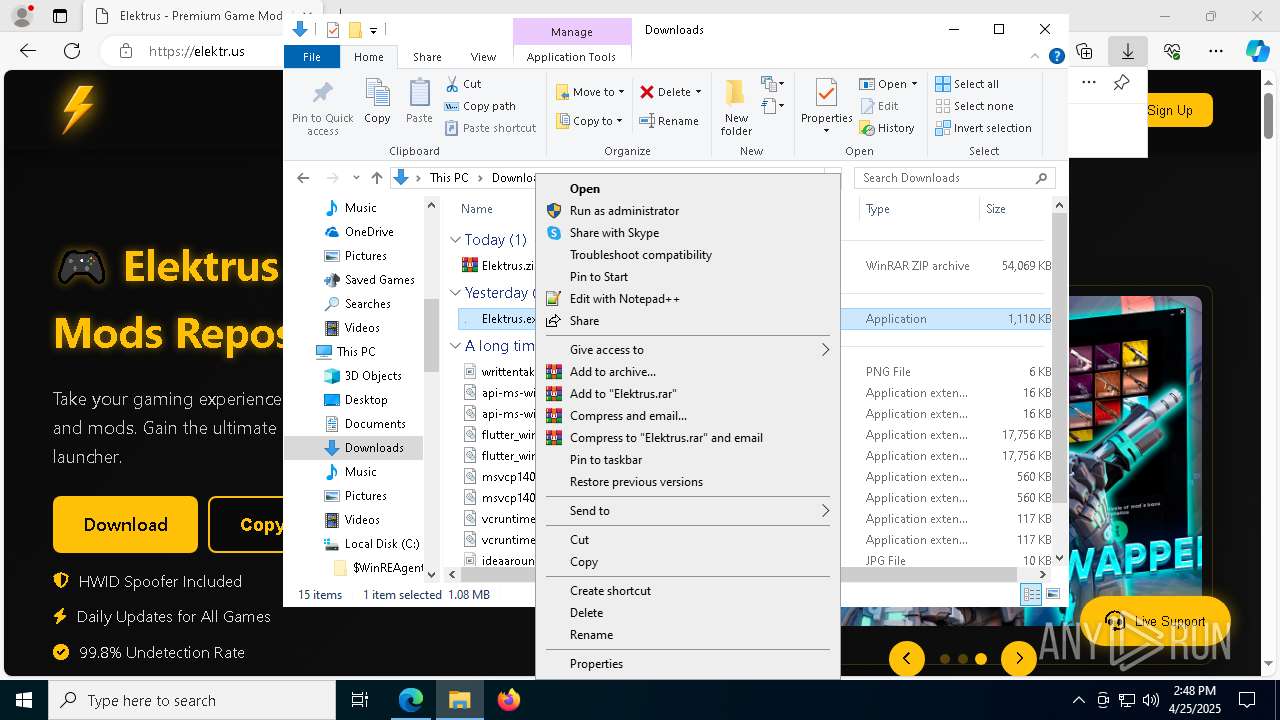Switch to Large icons view in status bar
1280x720 pixels.
1052,594
